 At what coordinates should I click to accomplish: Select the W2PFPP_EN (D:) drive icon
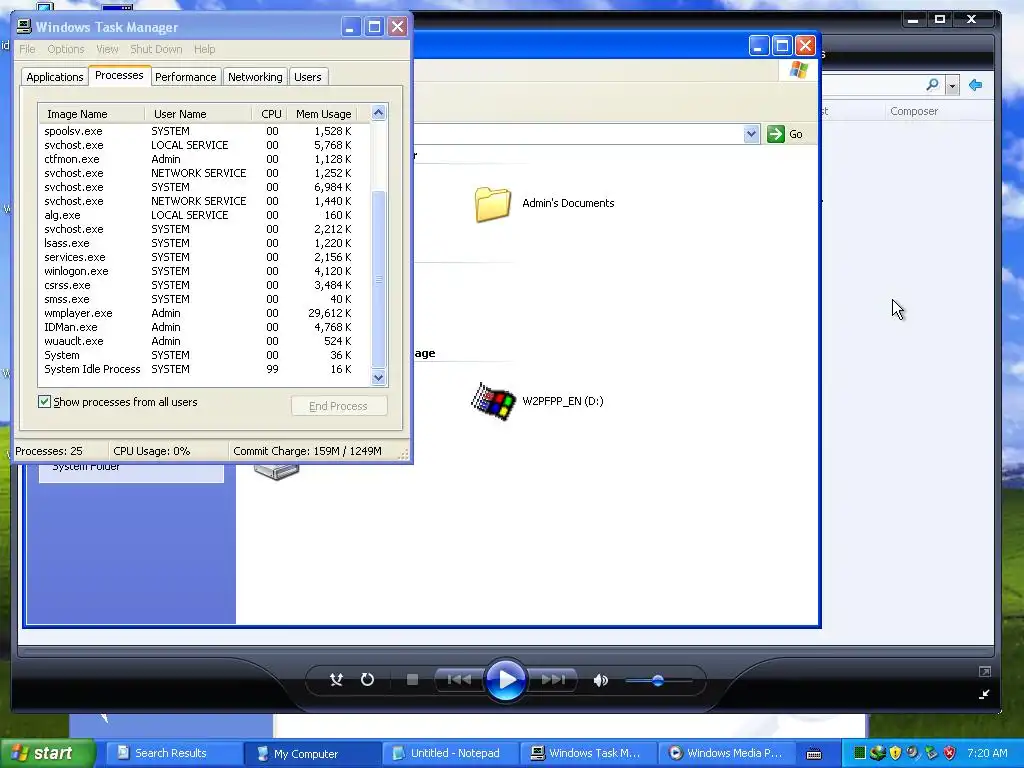493,402
